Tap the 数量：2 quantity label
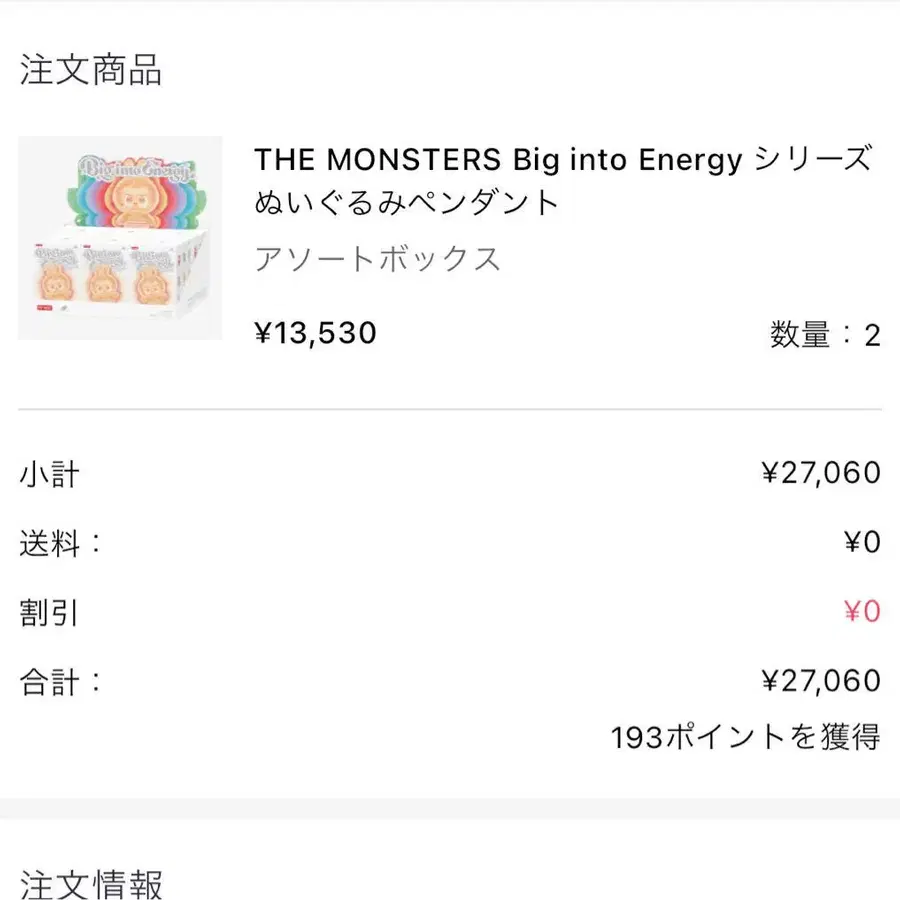900x900 pixels. pos(825,335)
